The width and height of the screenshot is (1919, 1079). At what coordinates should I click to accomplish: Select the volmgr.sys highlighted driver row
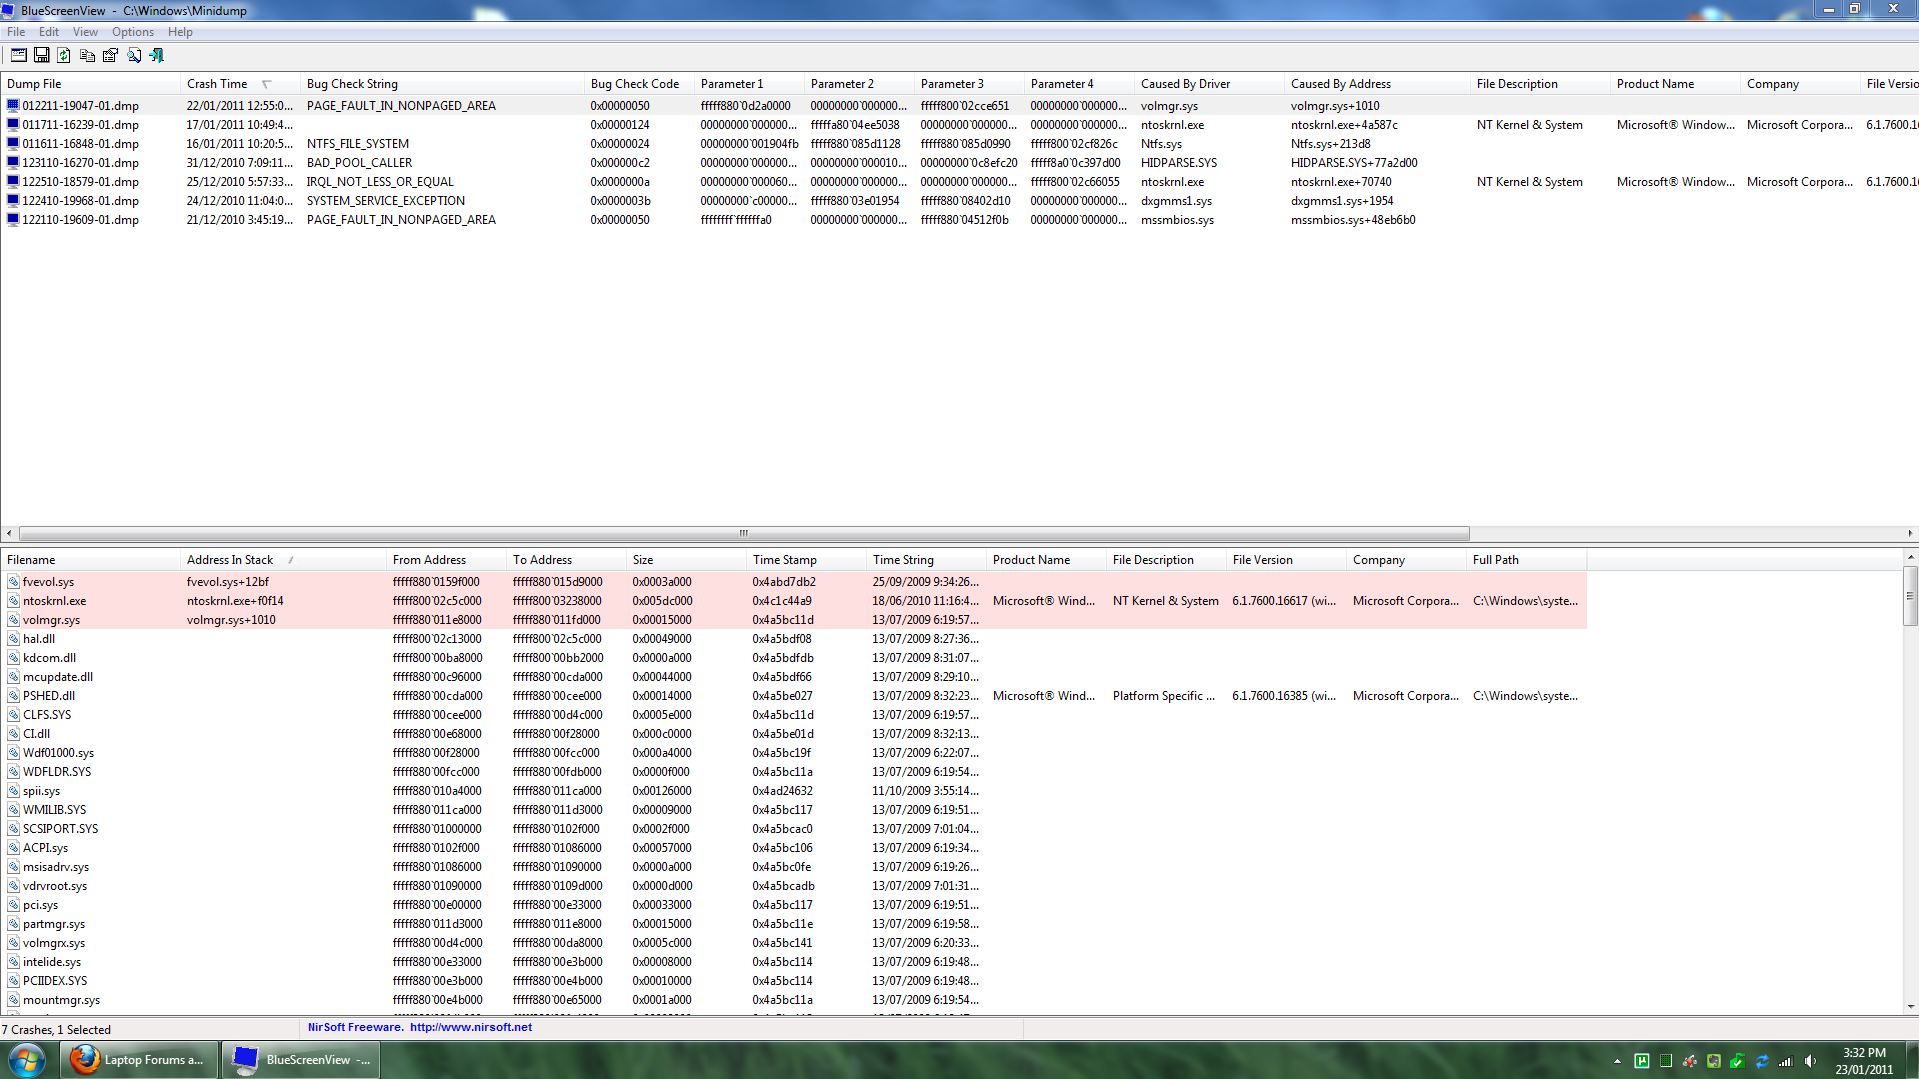(794, 620)
